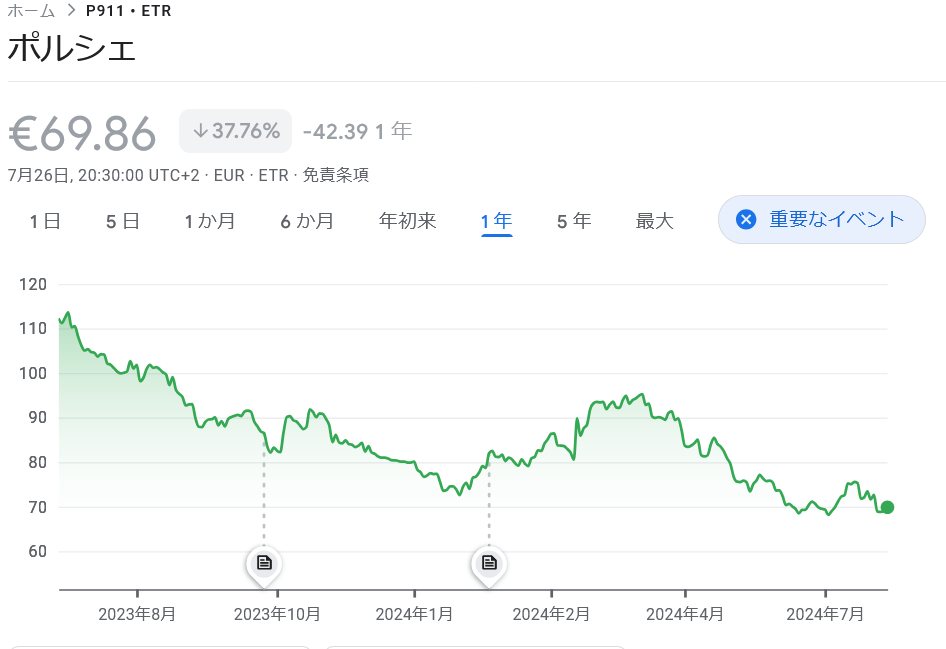Viewport: 946px width, 649px height.
Task: Open the event document marker near 2024年1月
Action: tap(489, 562)
